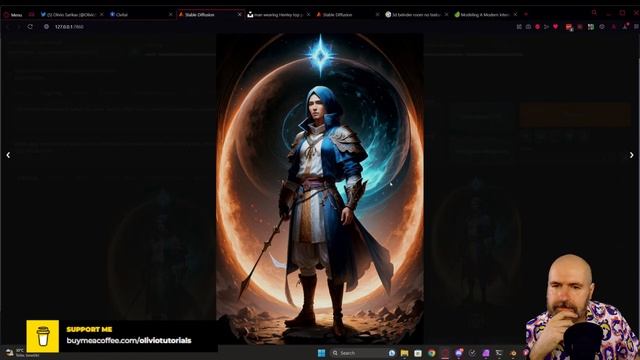Show the next image in the lightbox

(631, 155)
